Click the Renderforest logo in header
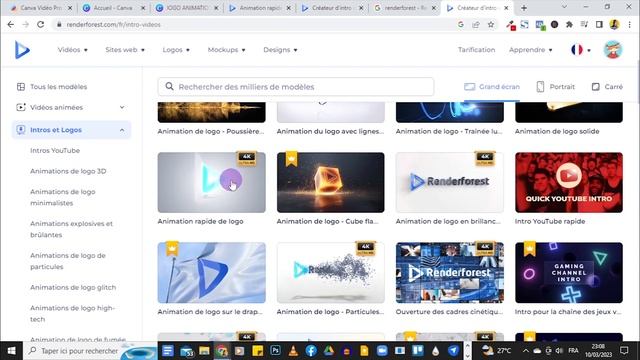The width and height of the screenshot is (640, 360). (x=22, y=50)
